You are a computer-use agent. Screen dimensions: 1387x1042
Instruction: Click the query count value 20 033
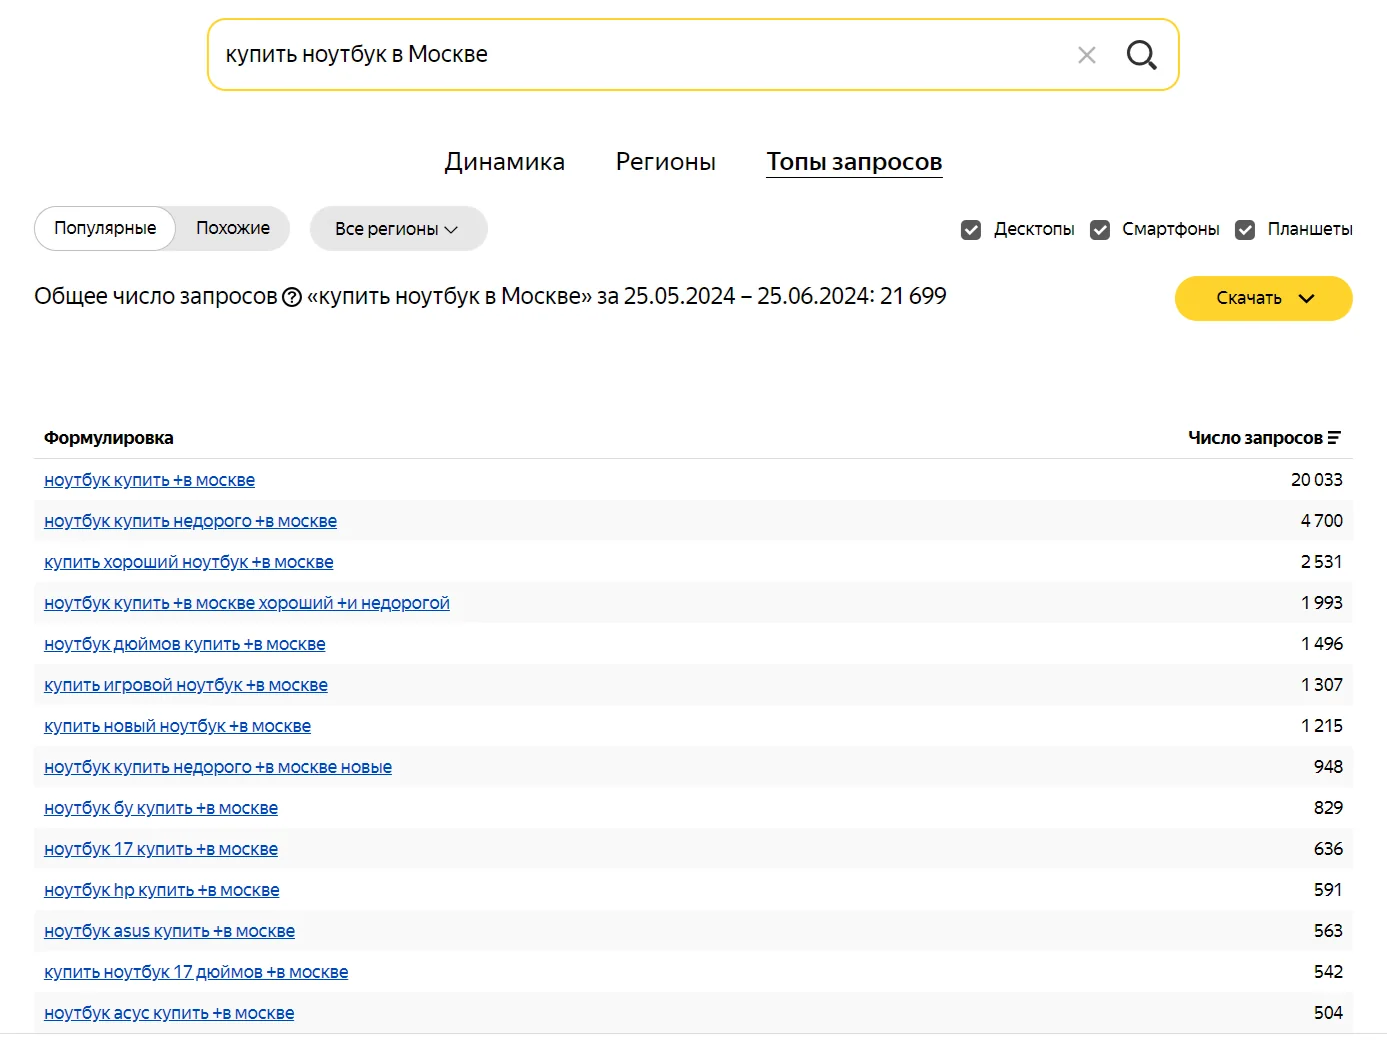(x=1316, y=480)
